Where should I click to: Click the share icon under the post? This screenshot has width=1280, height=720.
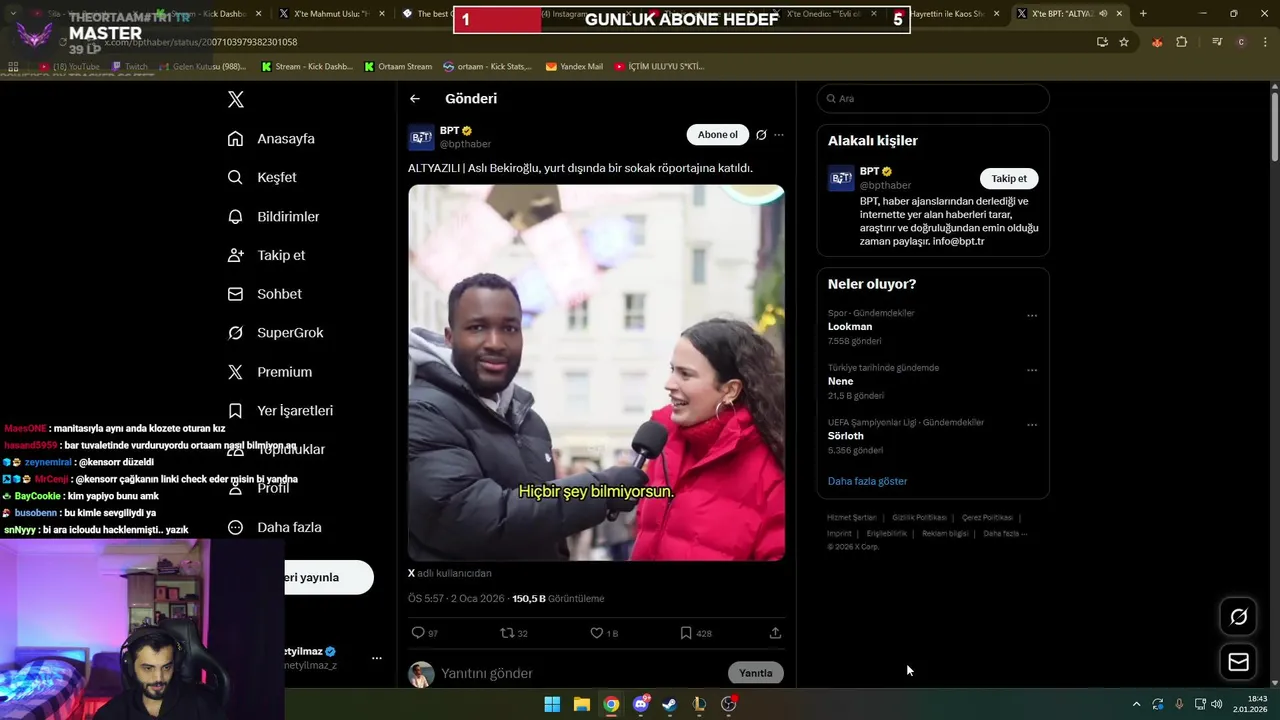[775, 633]
